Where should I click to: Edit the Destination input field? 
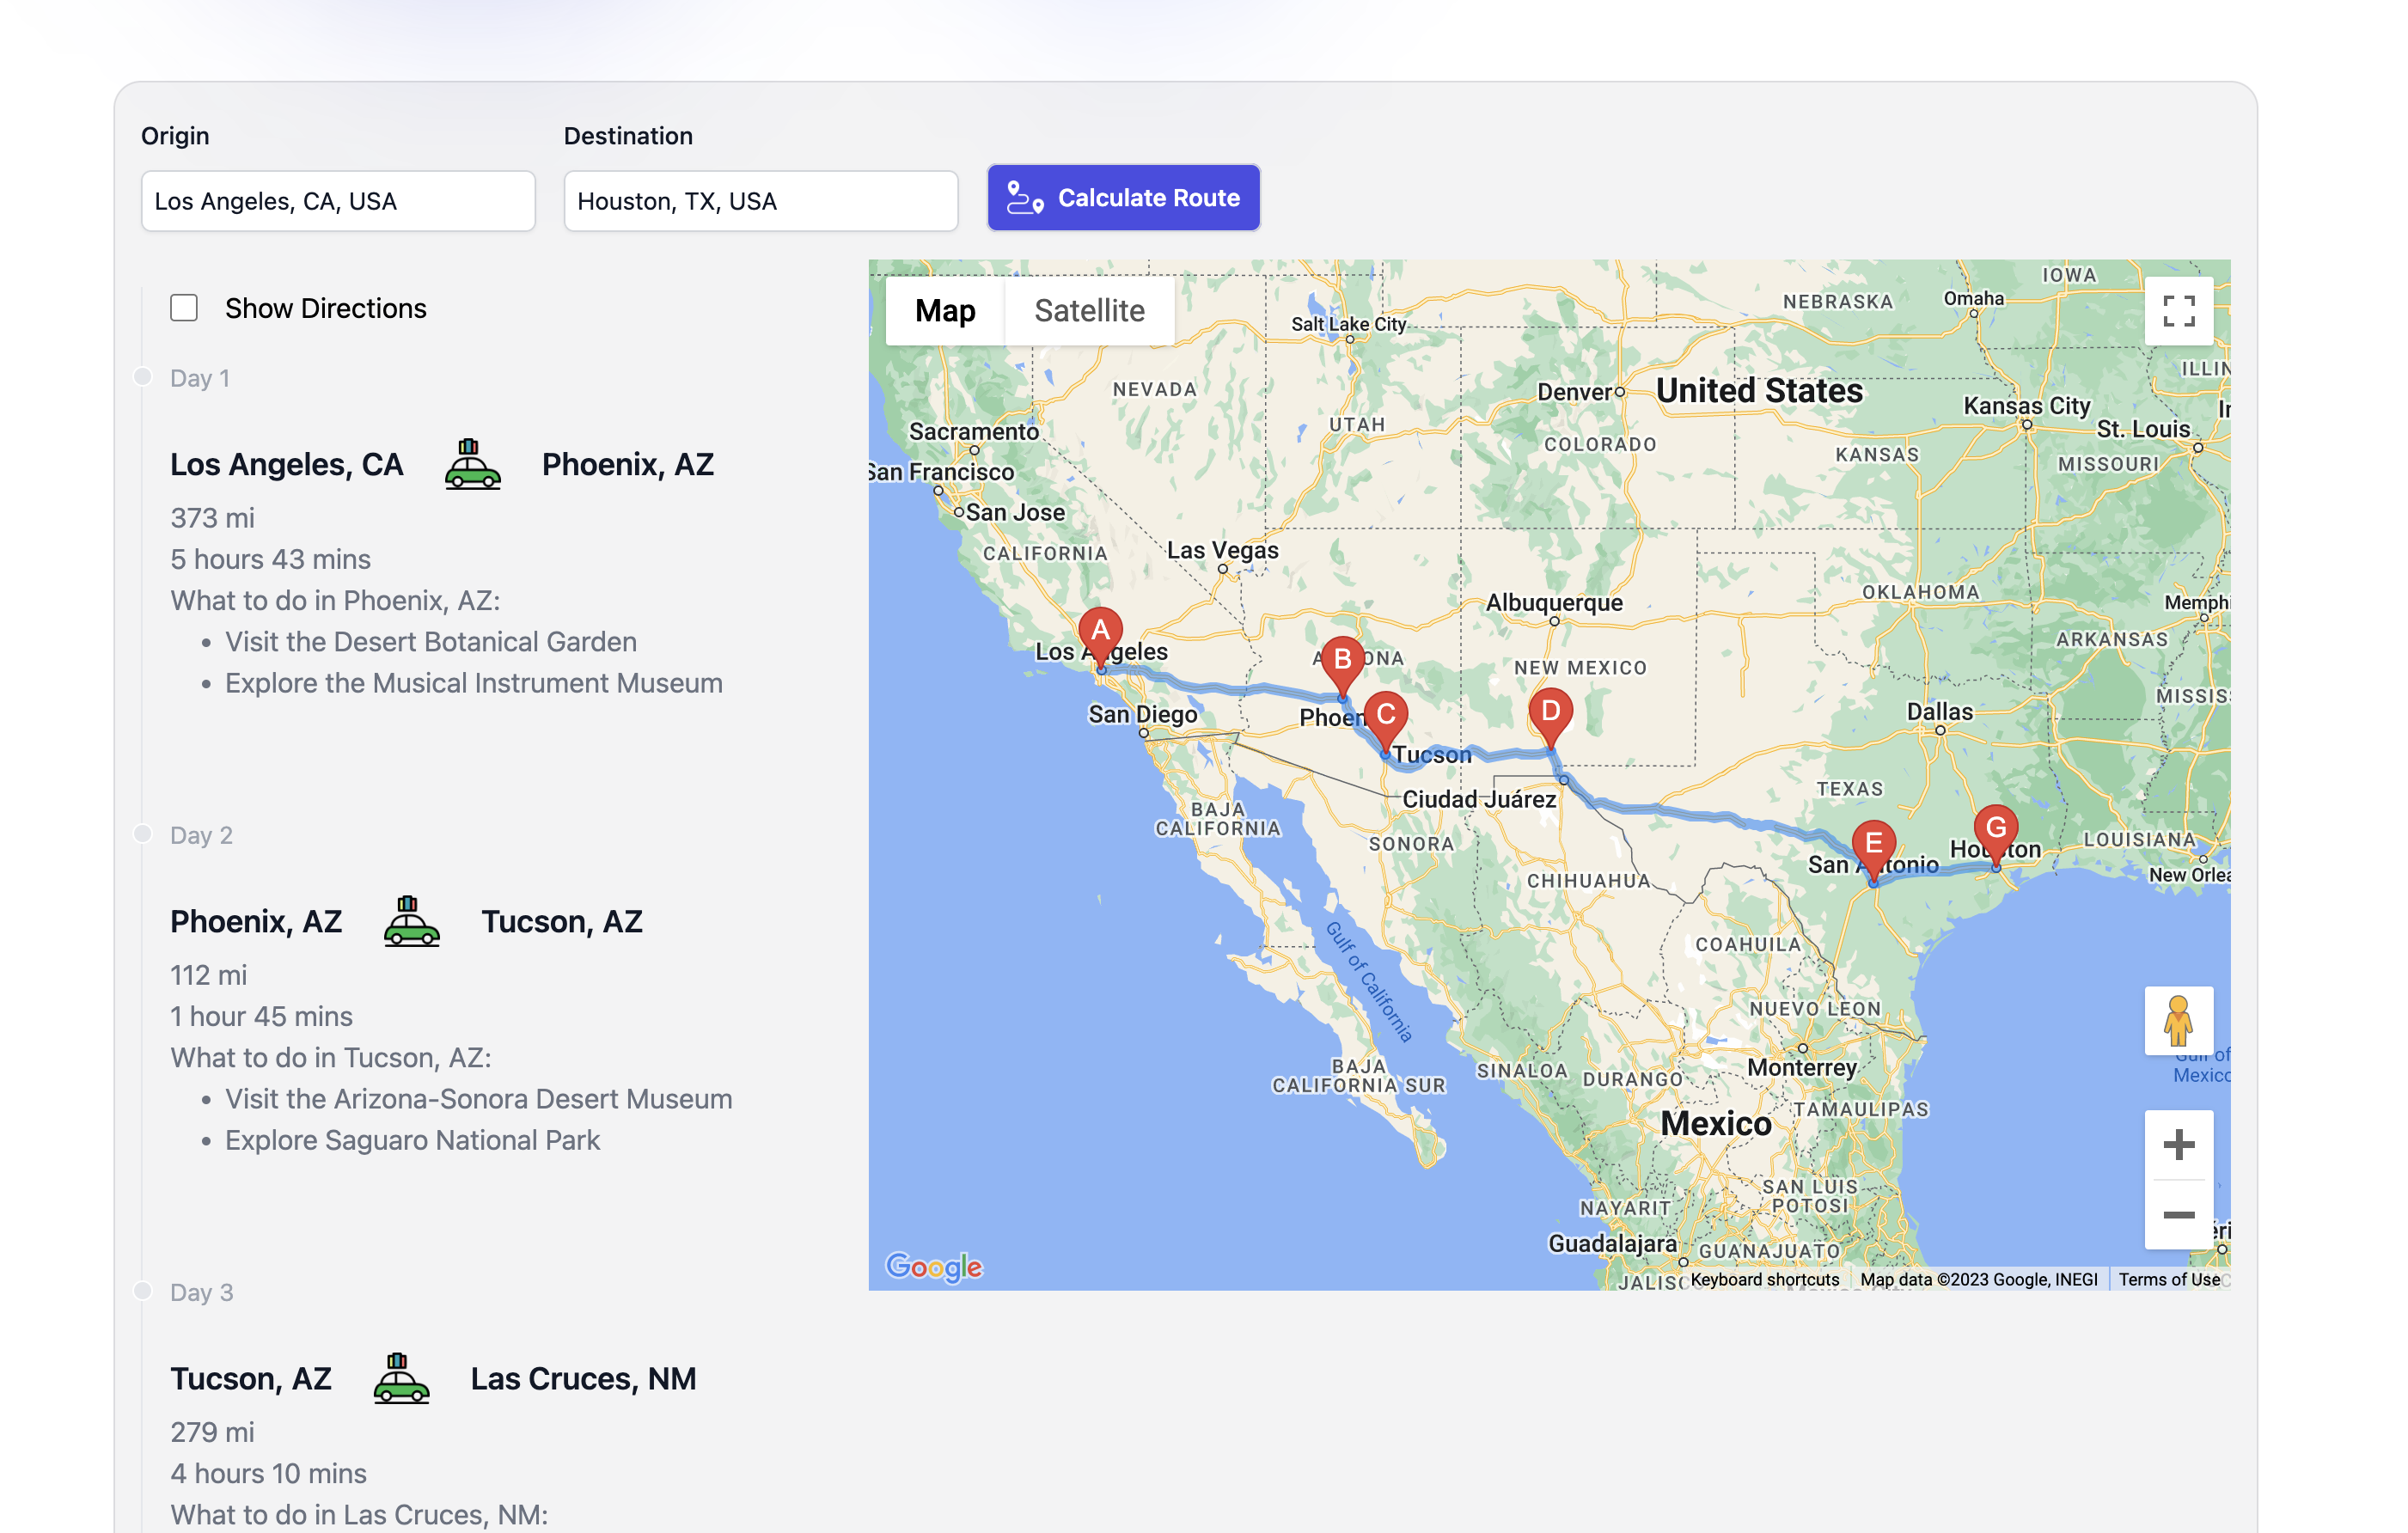(761, 201)
